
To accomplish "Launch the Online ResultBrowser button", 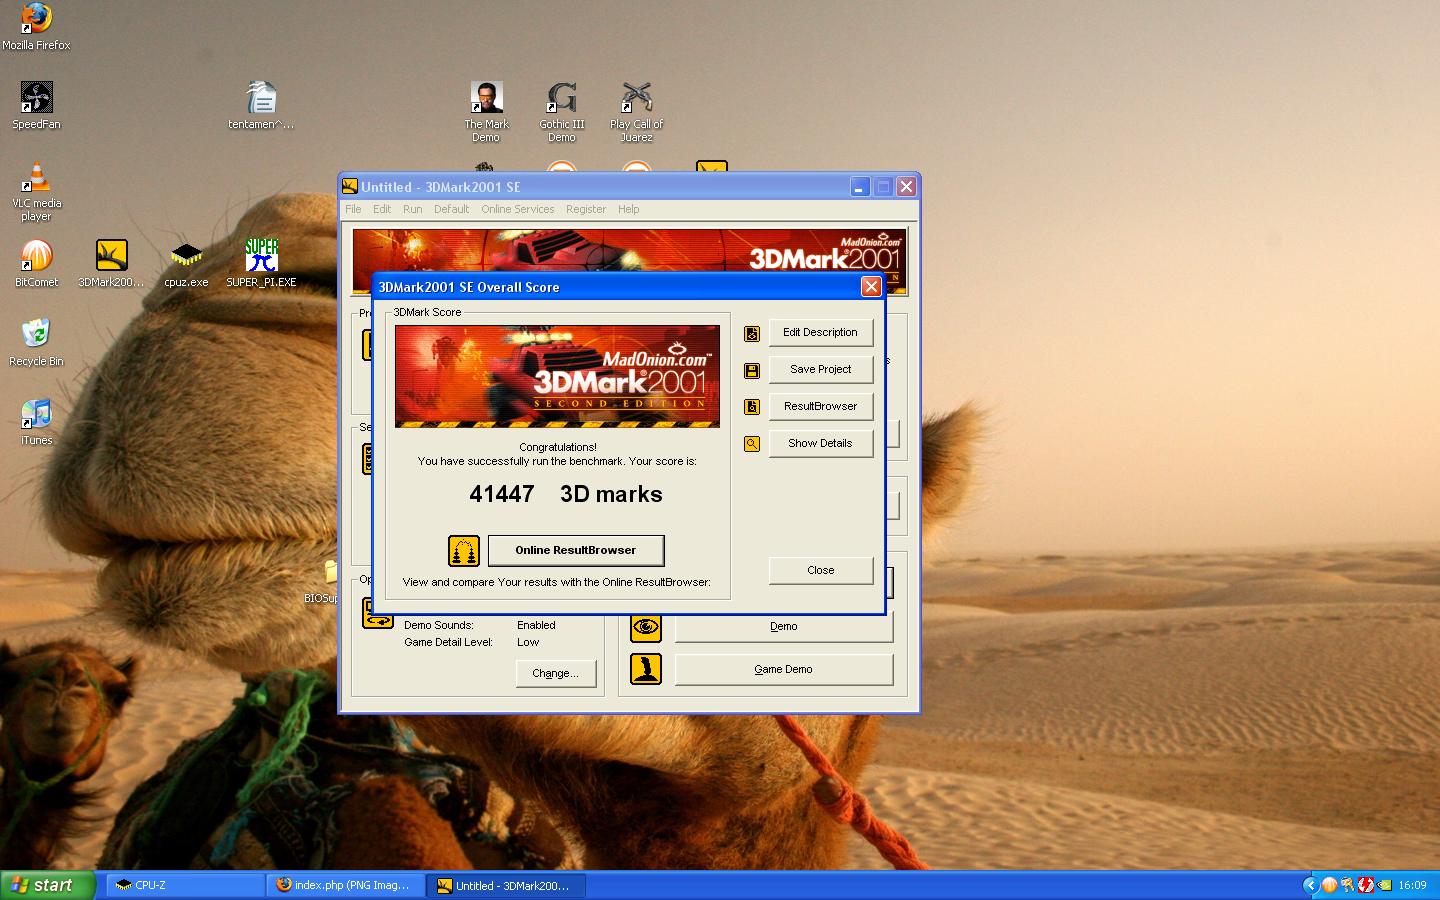I will 575,550.
